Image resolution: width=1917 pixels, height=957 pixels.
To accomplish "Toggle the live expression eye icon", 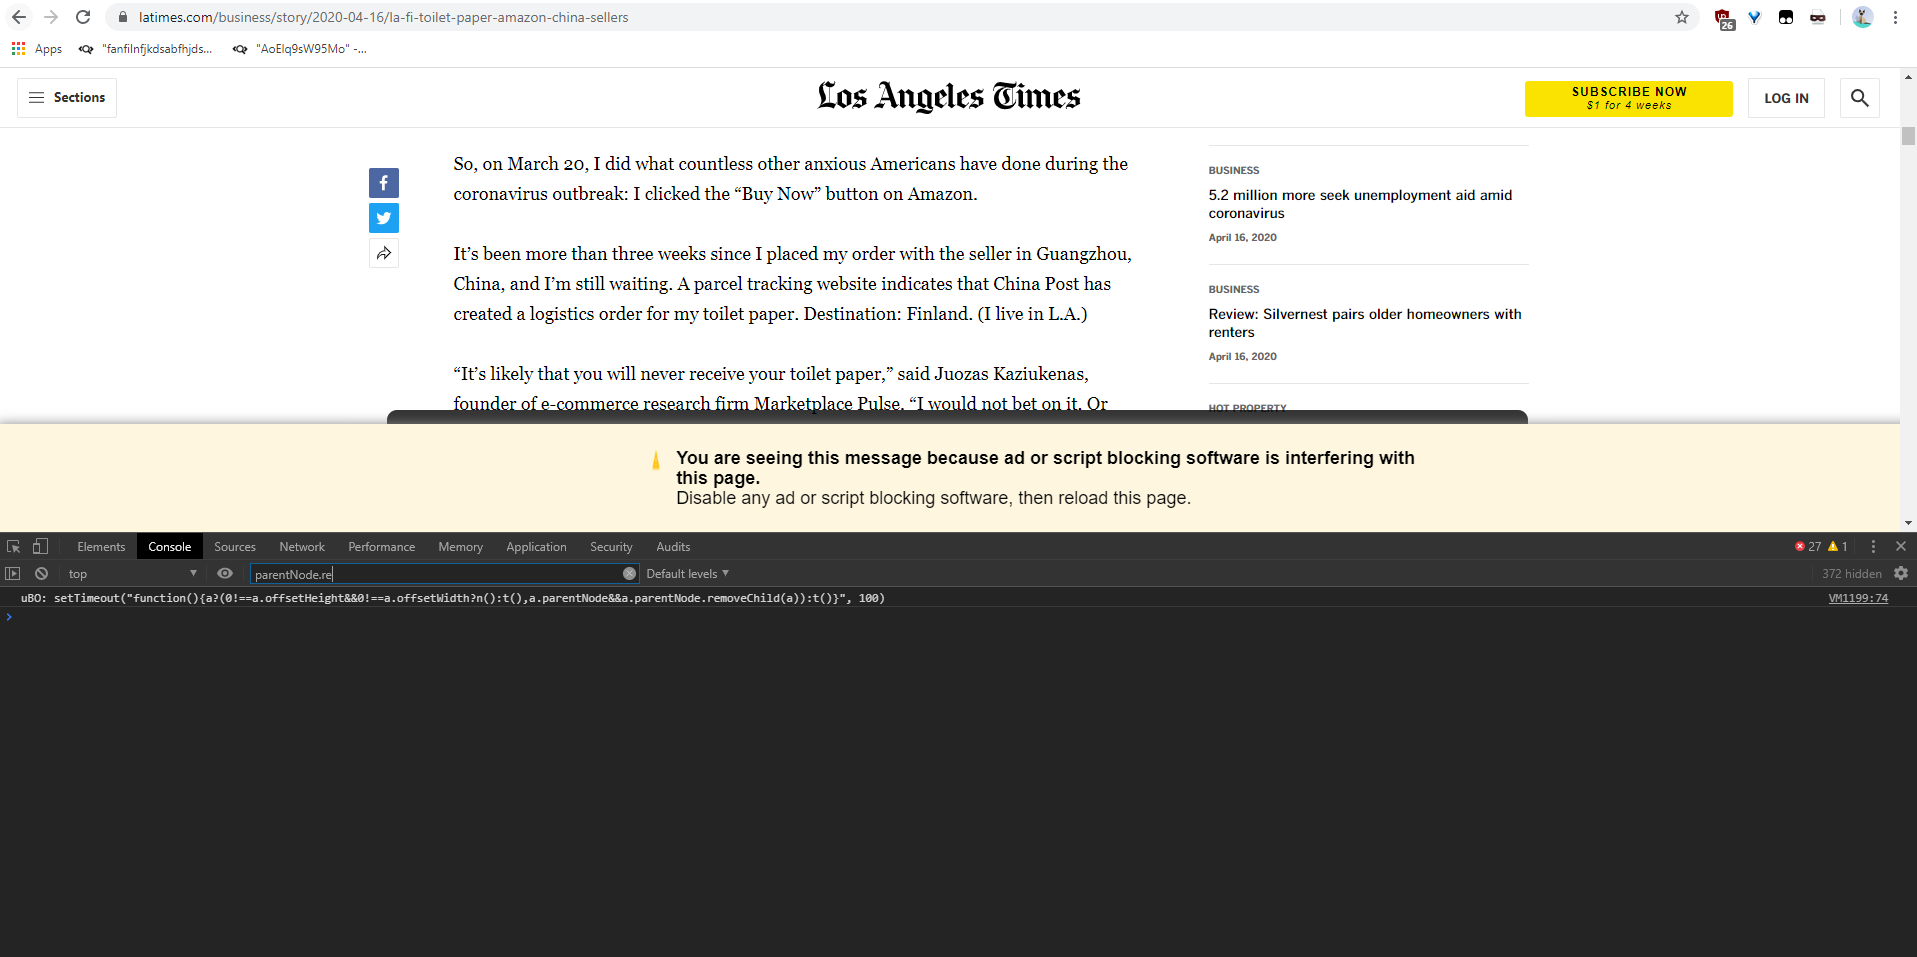I will pyautogui.click(x=224, y=573).
